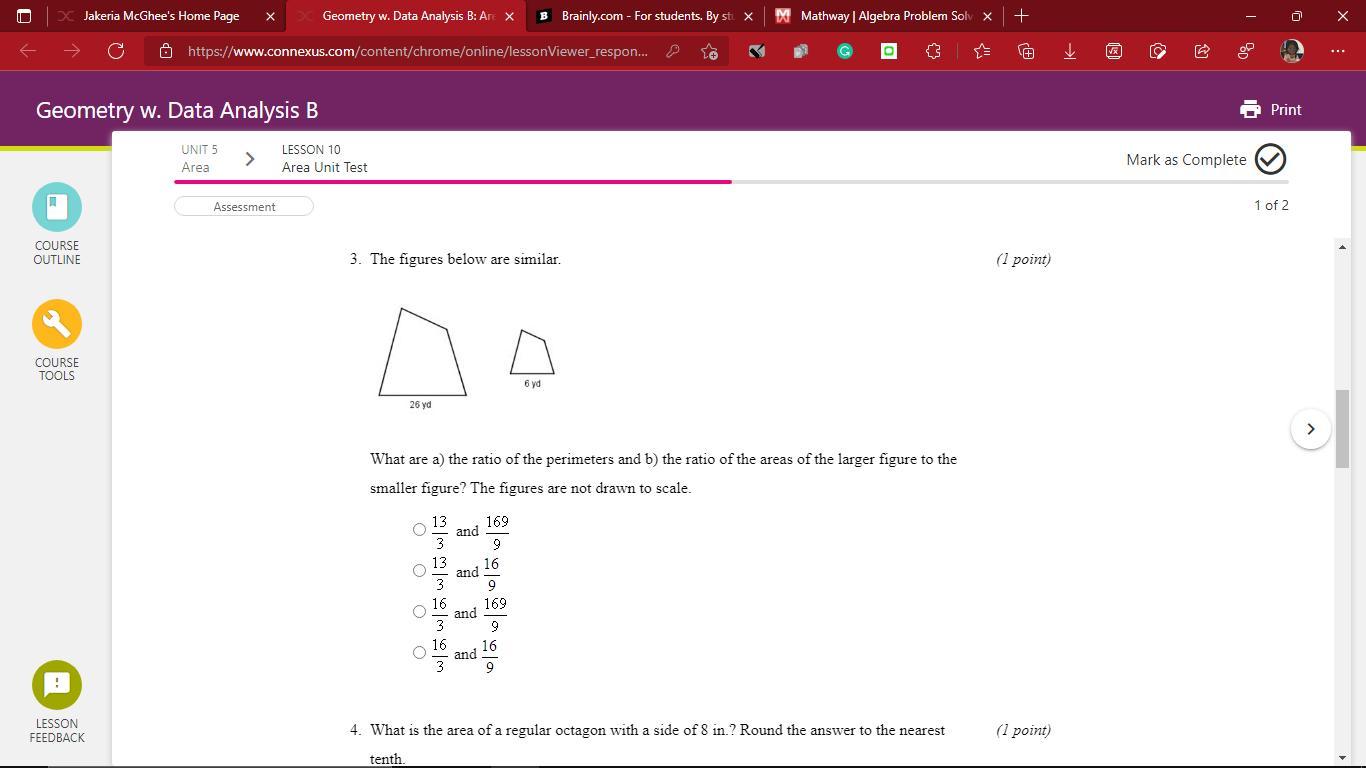The height and width of the screenshot is (768, 1366).
Task: Click the '1 of 2' page indicator
Action: [x=1271, y=205]
